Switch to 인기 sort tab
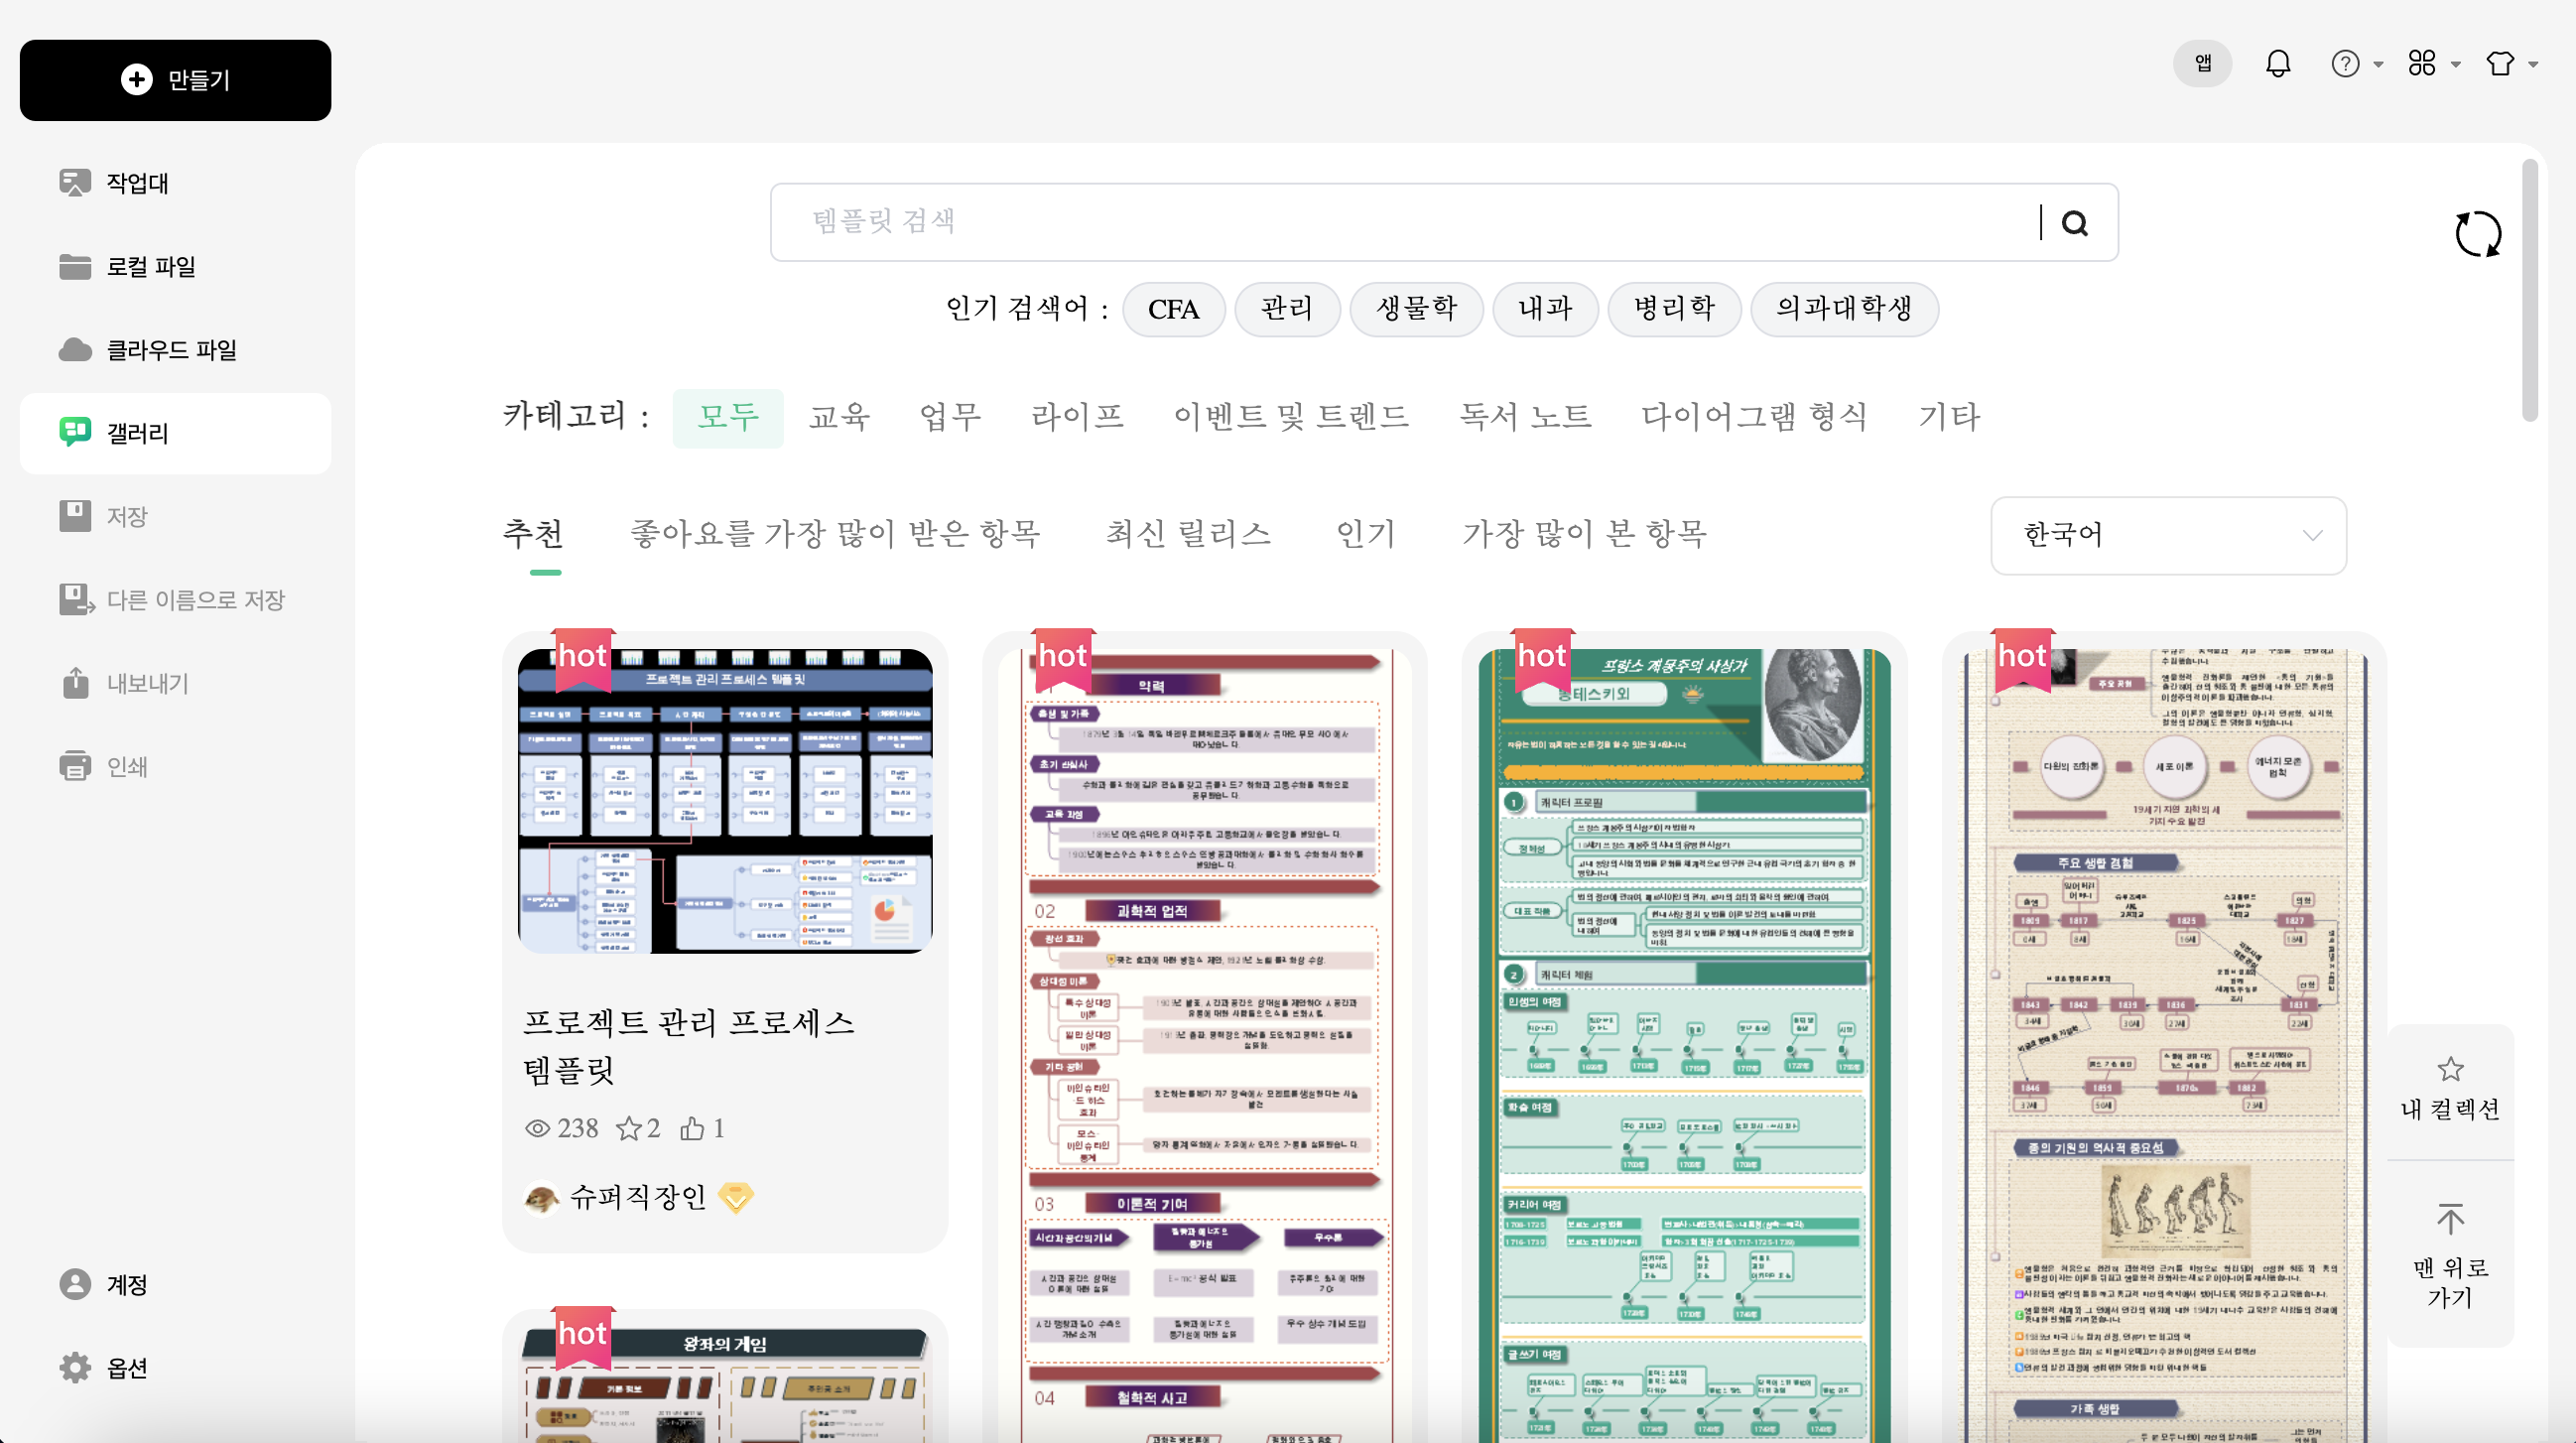This screenshot has height=1443, width=2576. pyautogui.click(x=1365, y=535)
